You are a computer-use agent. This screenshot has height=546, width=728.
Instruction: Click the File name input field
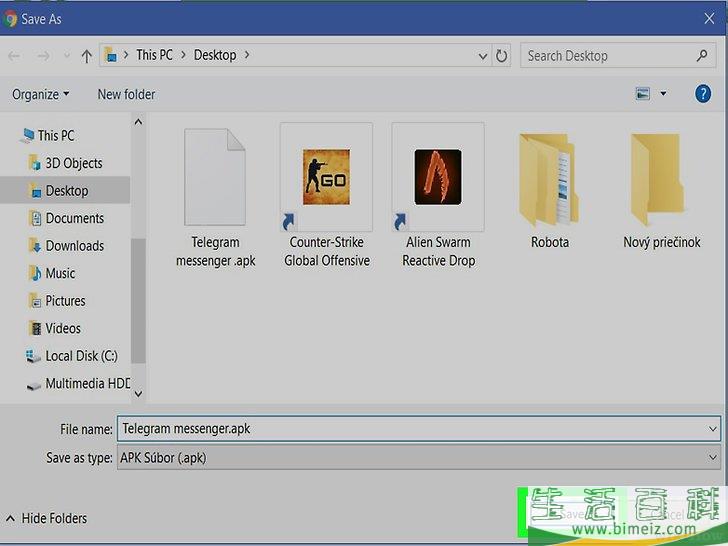(419, 429)
